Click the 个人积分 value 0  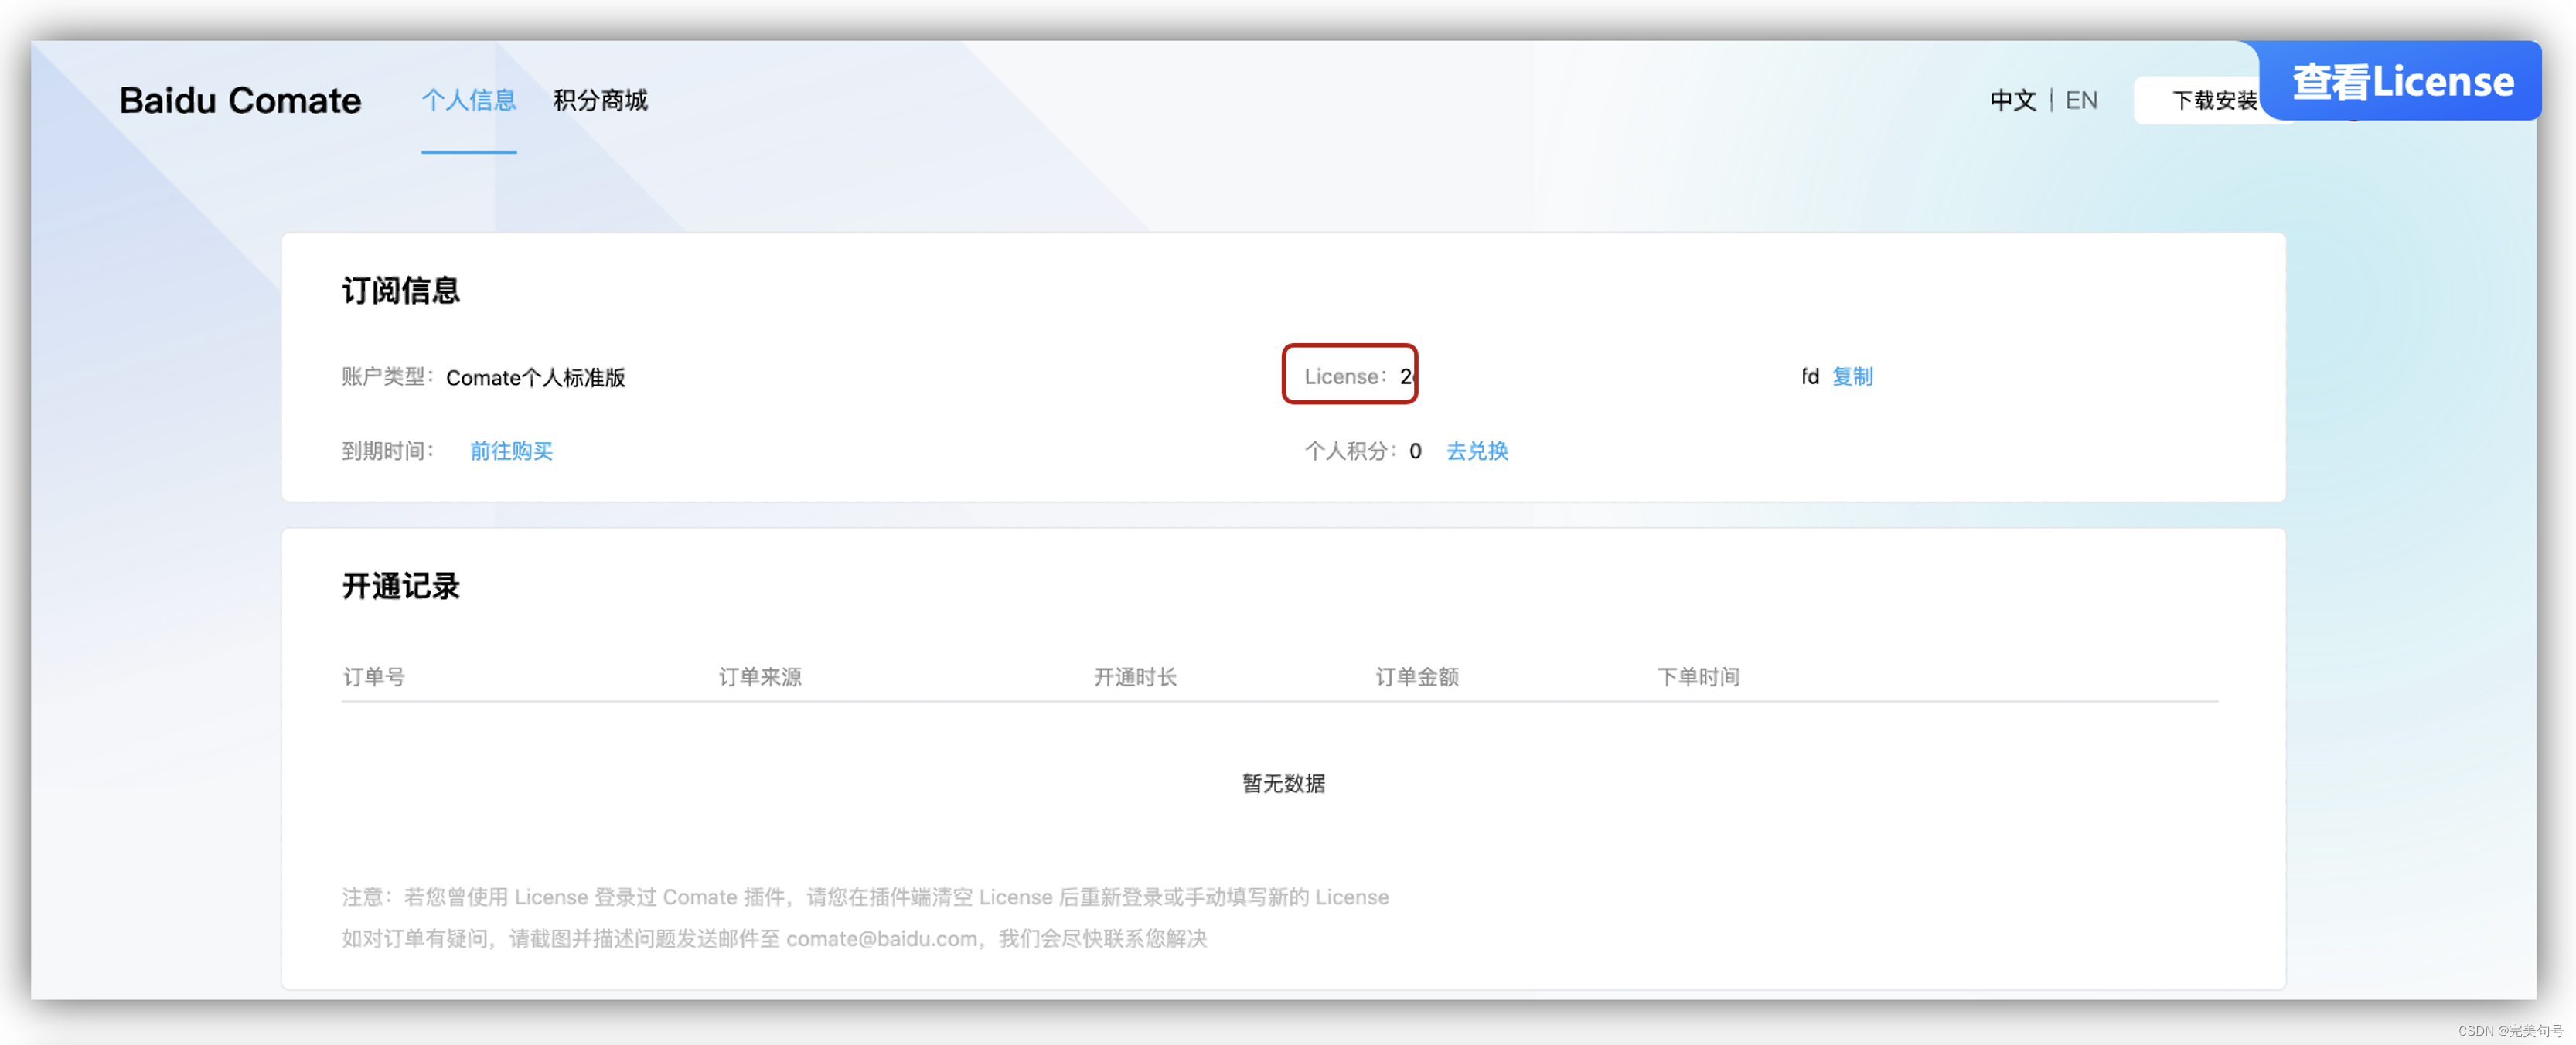coord(1415,451)
